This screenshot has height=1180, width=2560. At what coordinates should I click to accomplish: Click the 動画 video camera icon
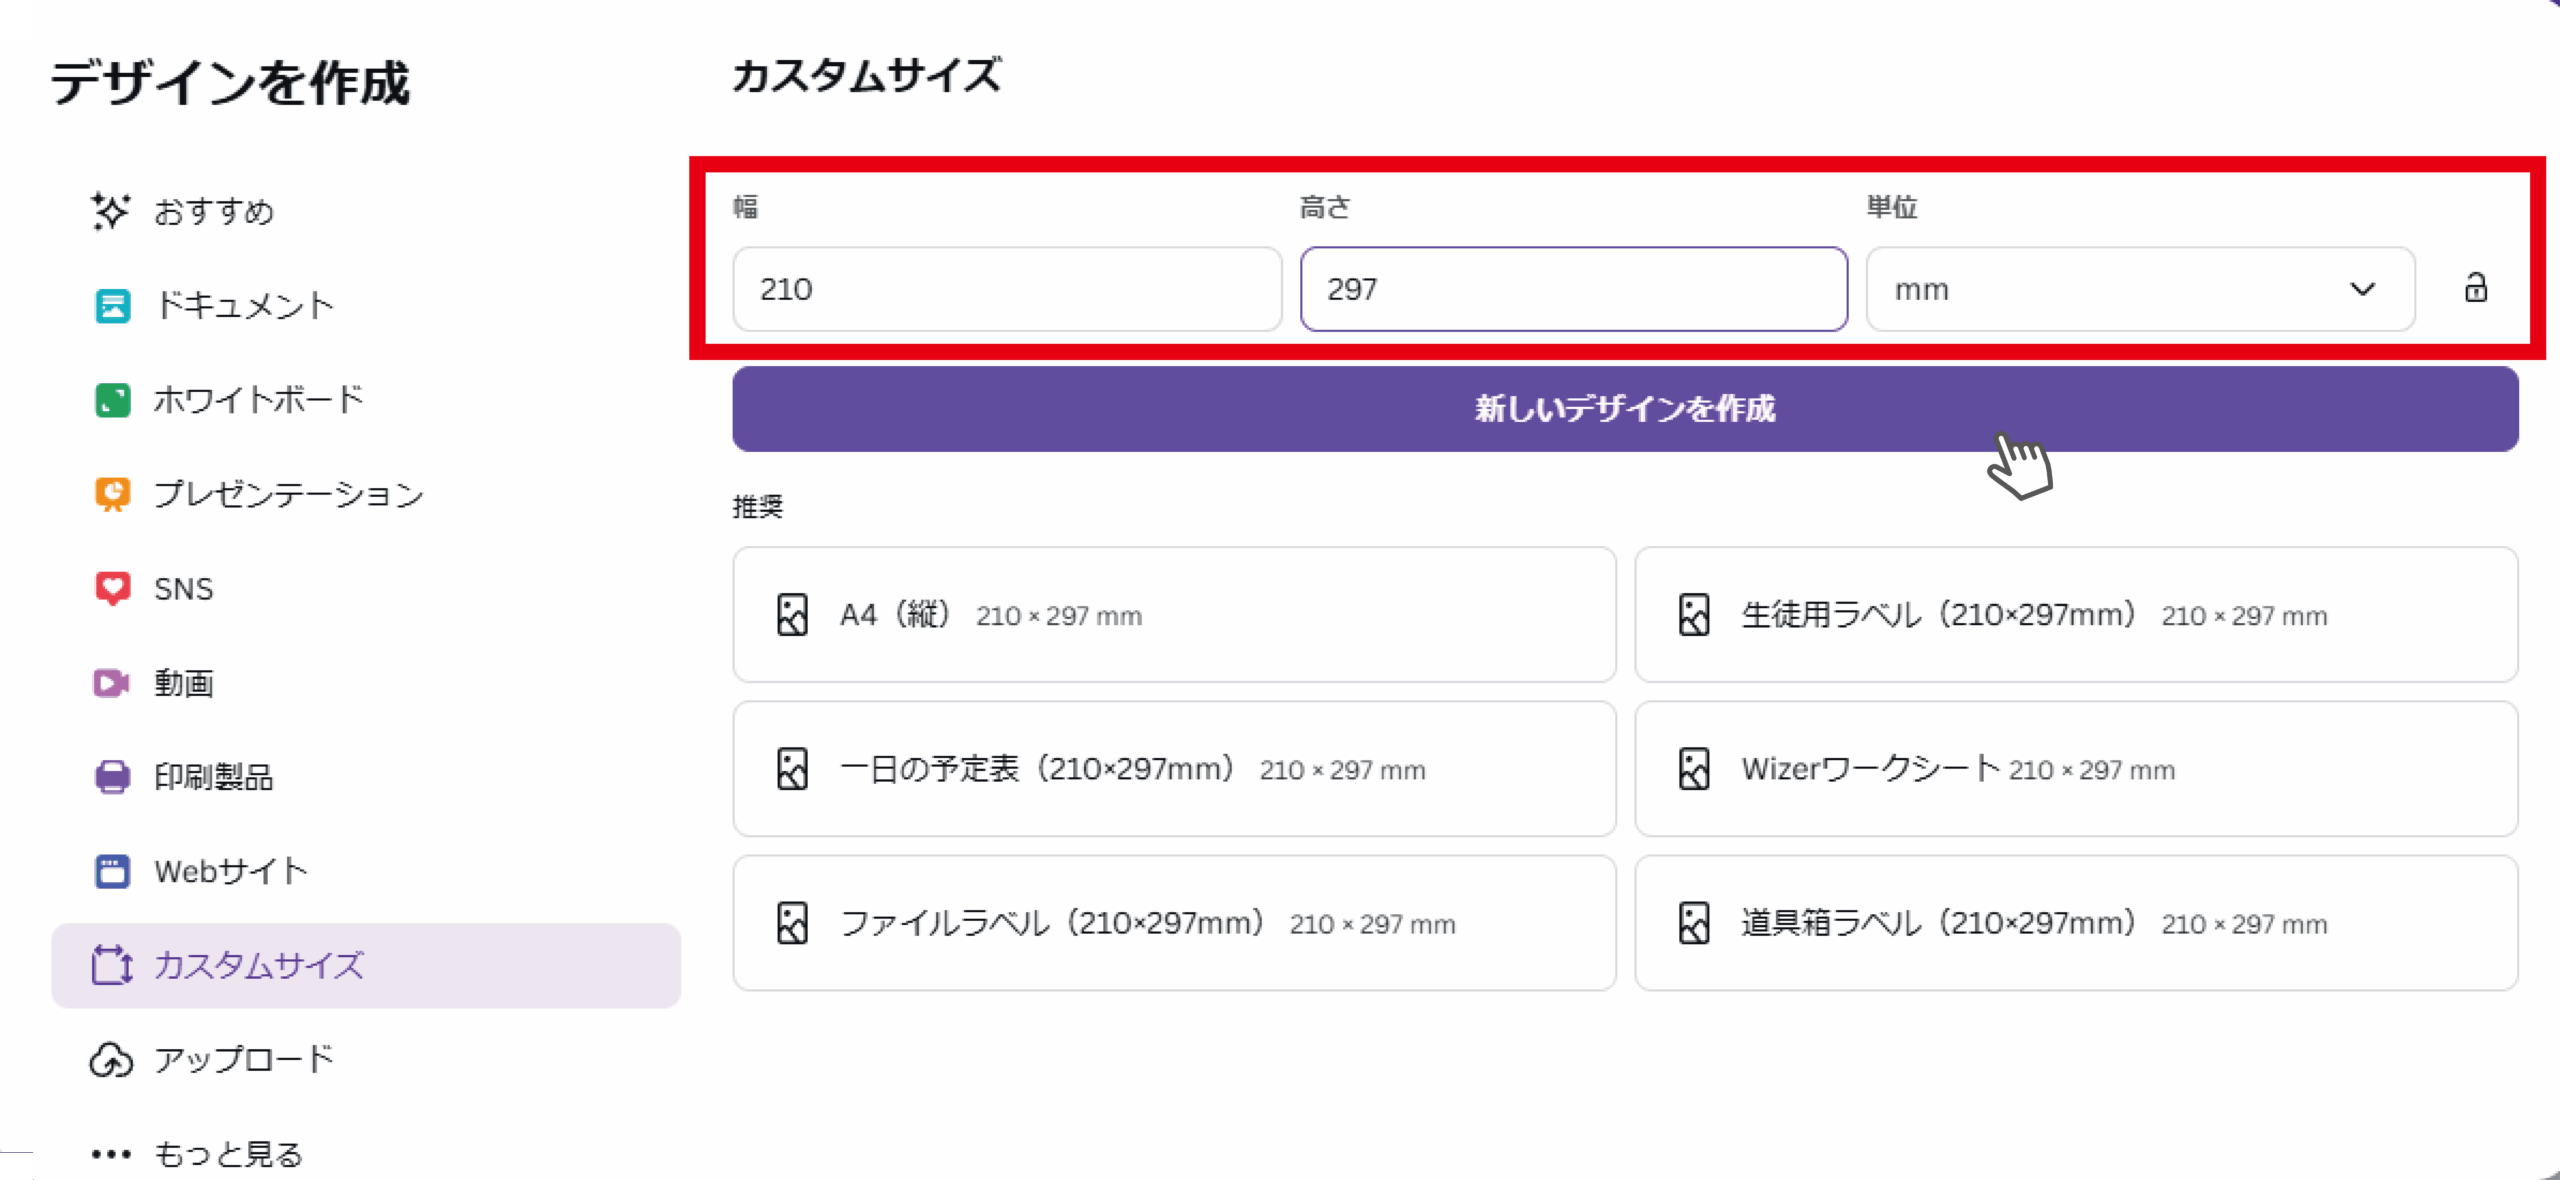coord(112,683)
